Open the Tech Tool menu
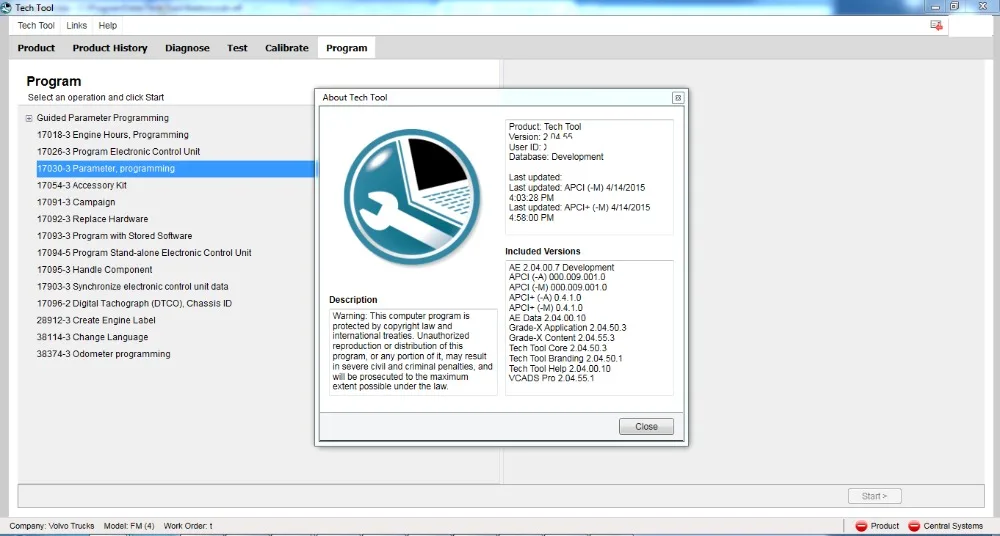This screenshot has width=1000, height=536. (x=36, y=26)
